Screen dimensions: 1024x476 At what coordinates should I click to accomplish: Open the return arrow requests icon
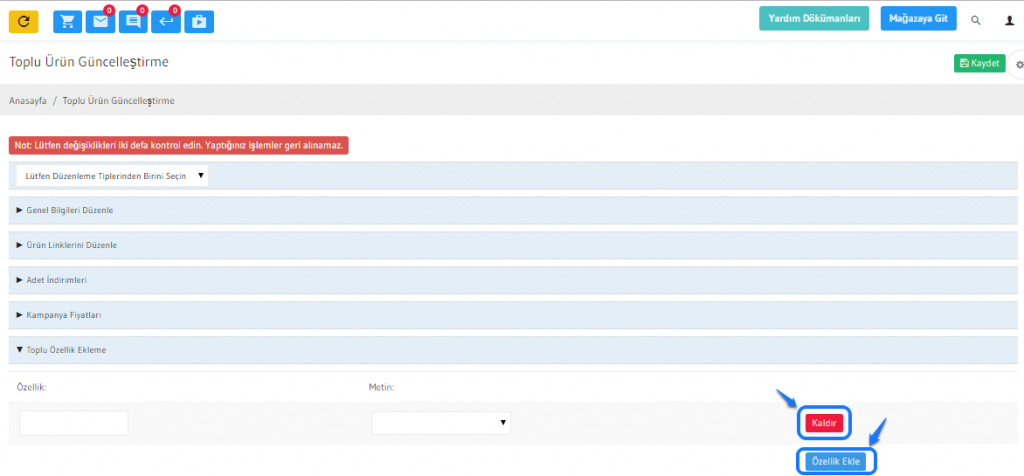pyautogui.click(x=165, y=21)
